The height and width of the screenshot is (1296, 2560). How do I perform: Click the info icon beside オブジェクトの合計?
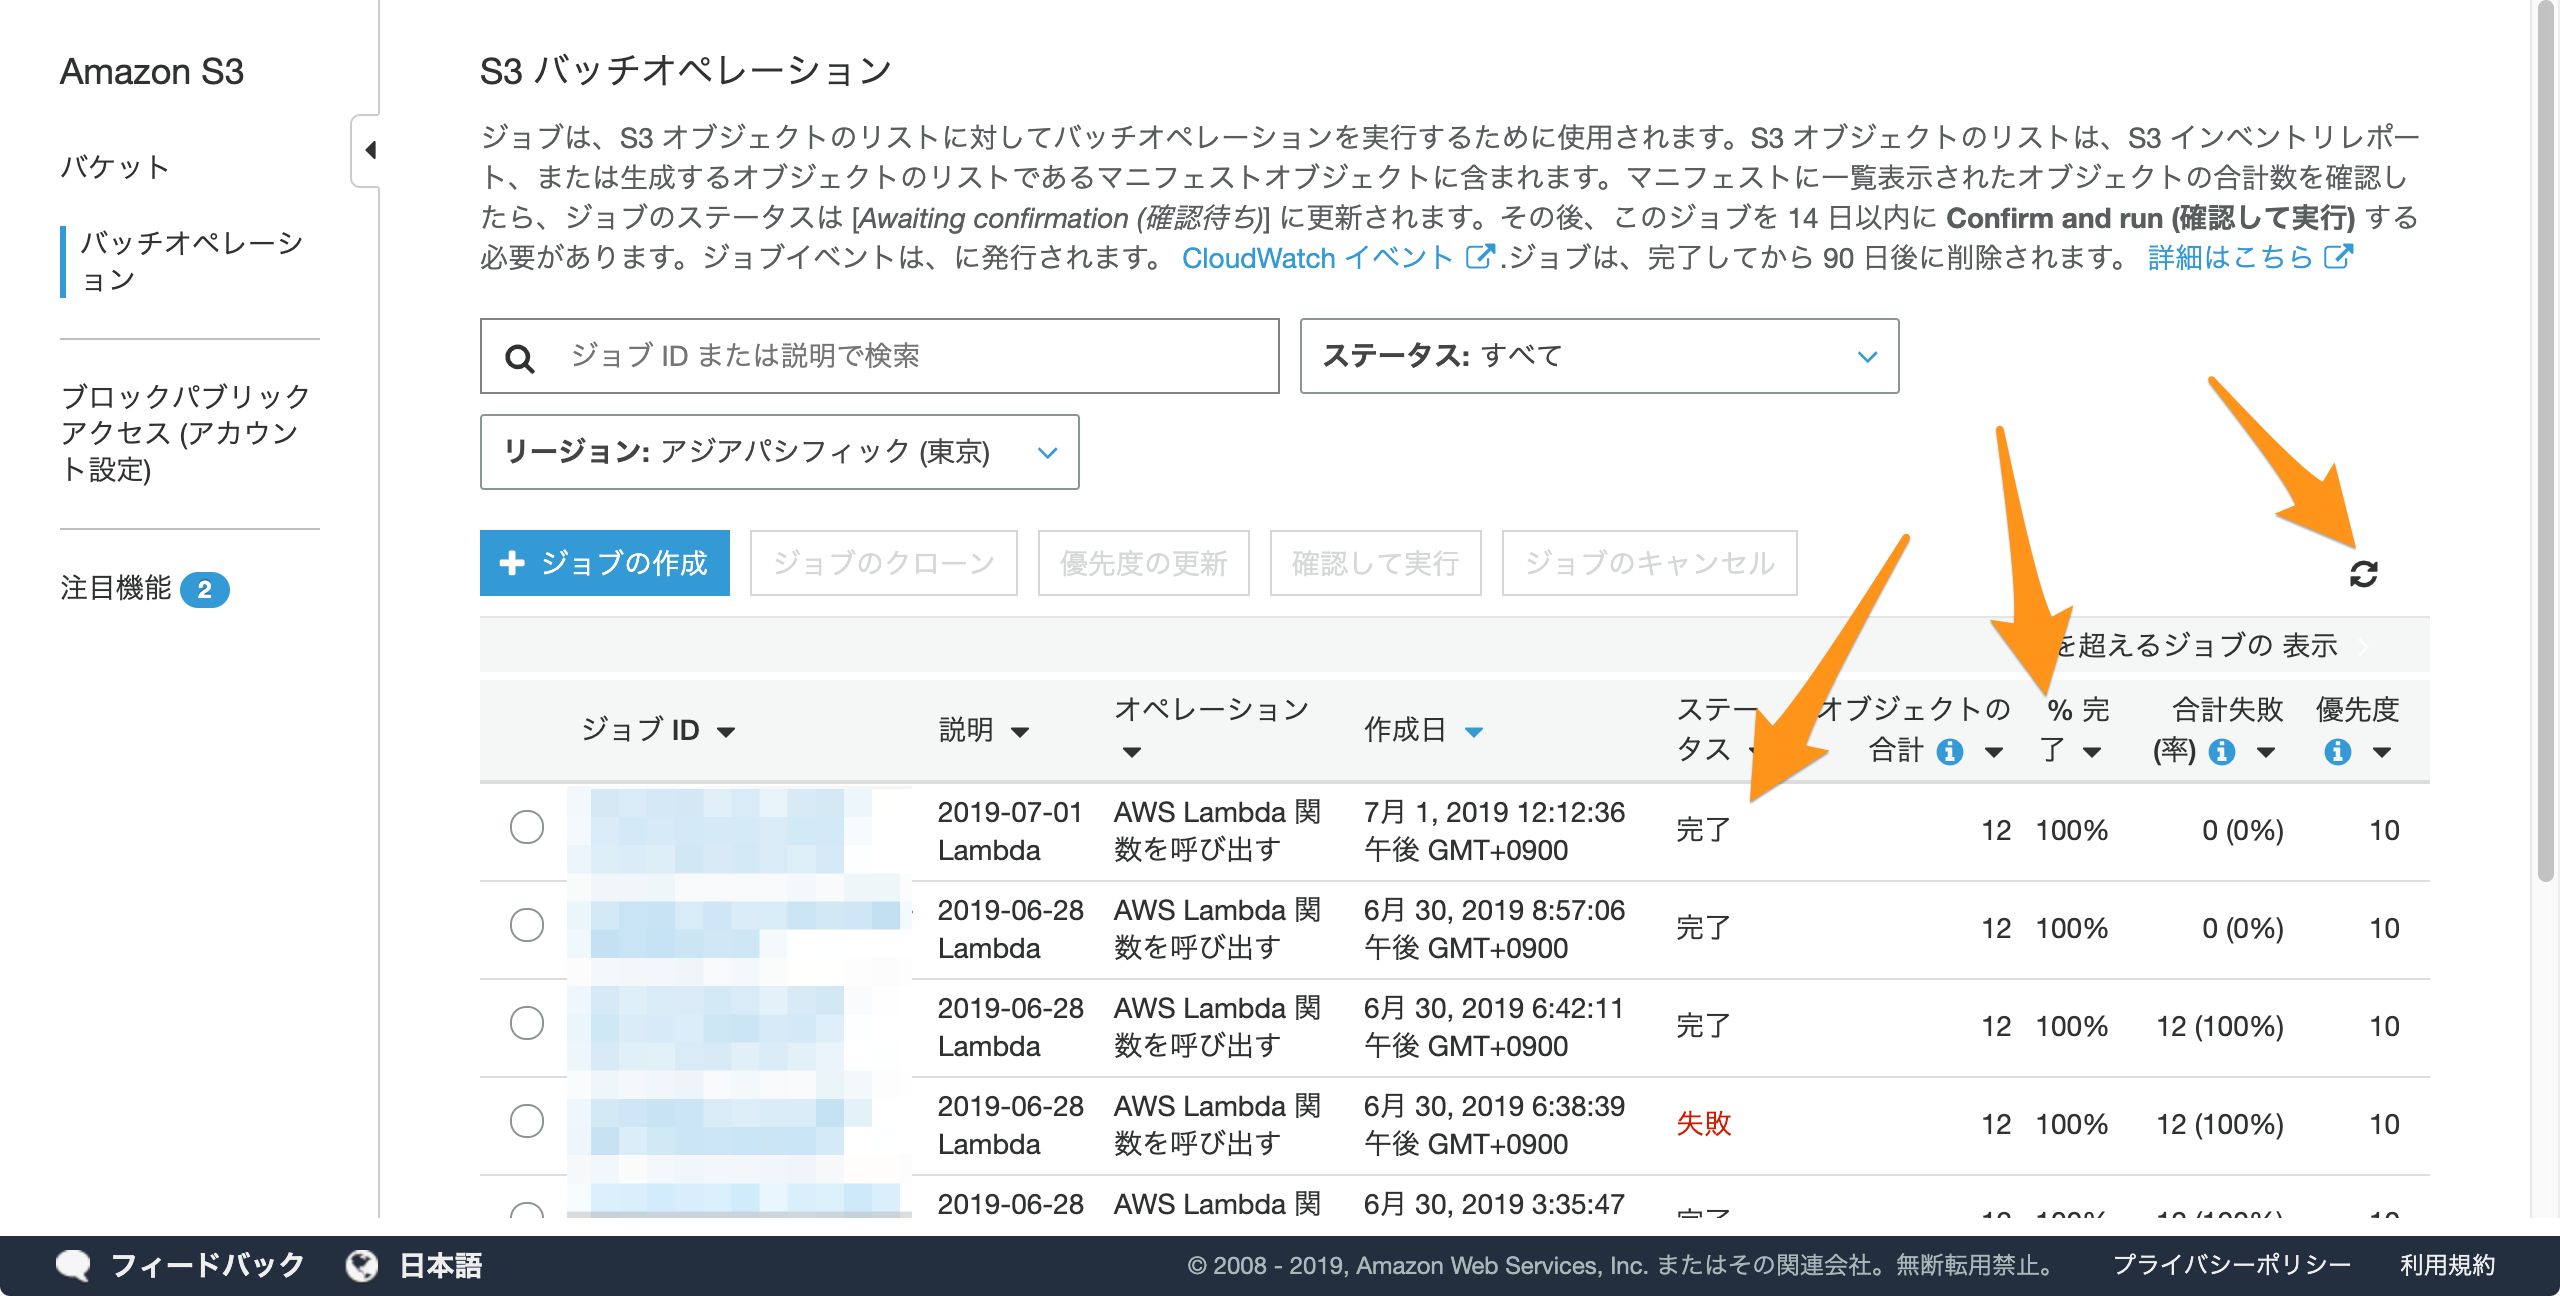pos(1949,752)
